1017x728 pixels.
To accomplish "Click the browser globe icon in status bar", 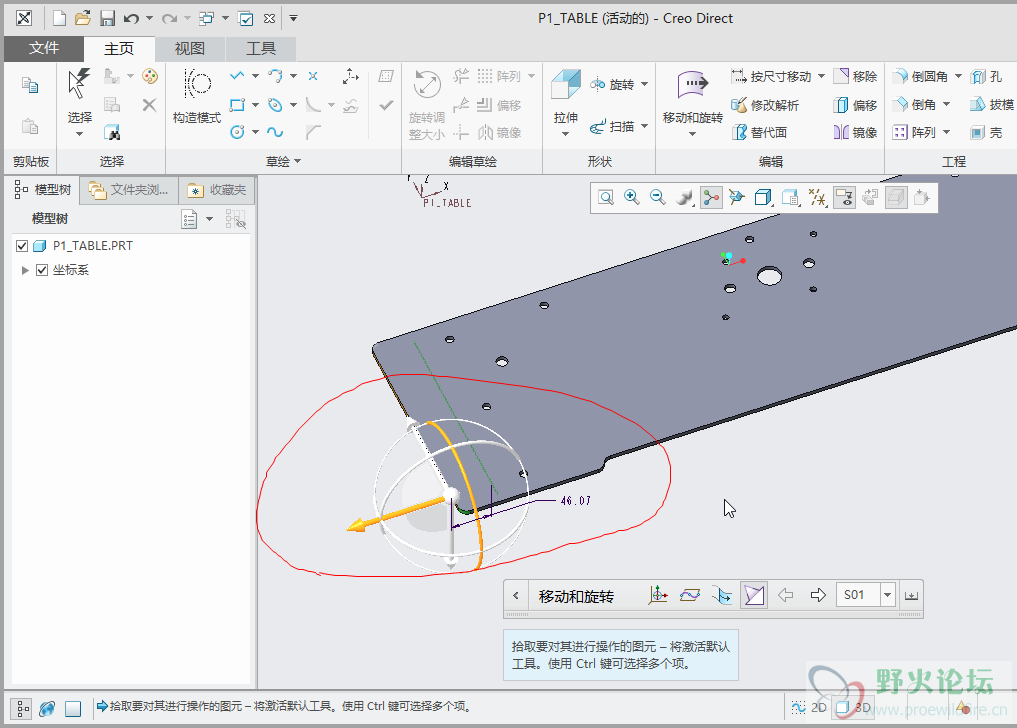I will (x=47, y=709).
